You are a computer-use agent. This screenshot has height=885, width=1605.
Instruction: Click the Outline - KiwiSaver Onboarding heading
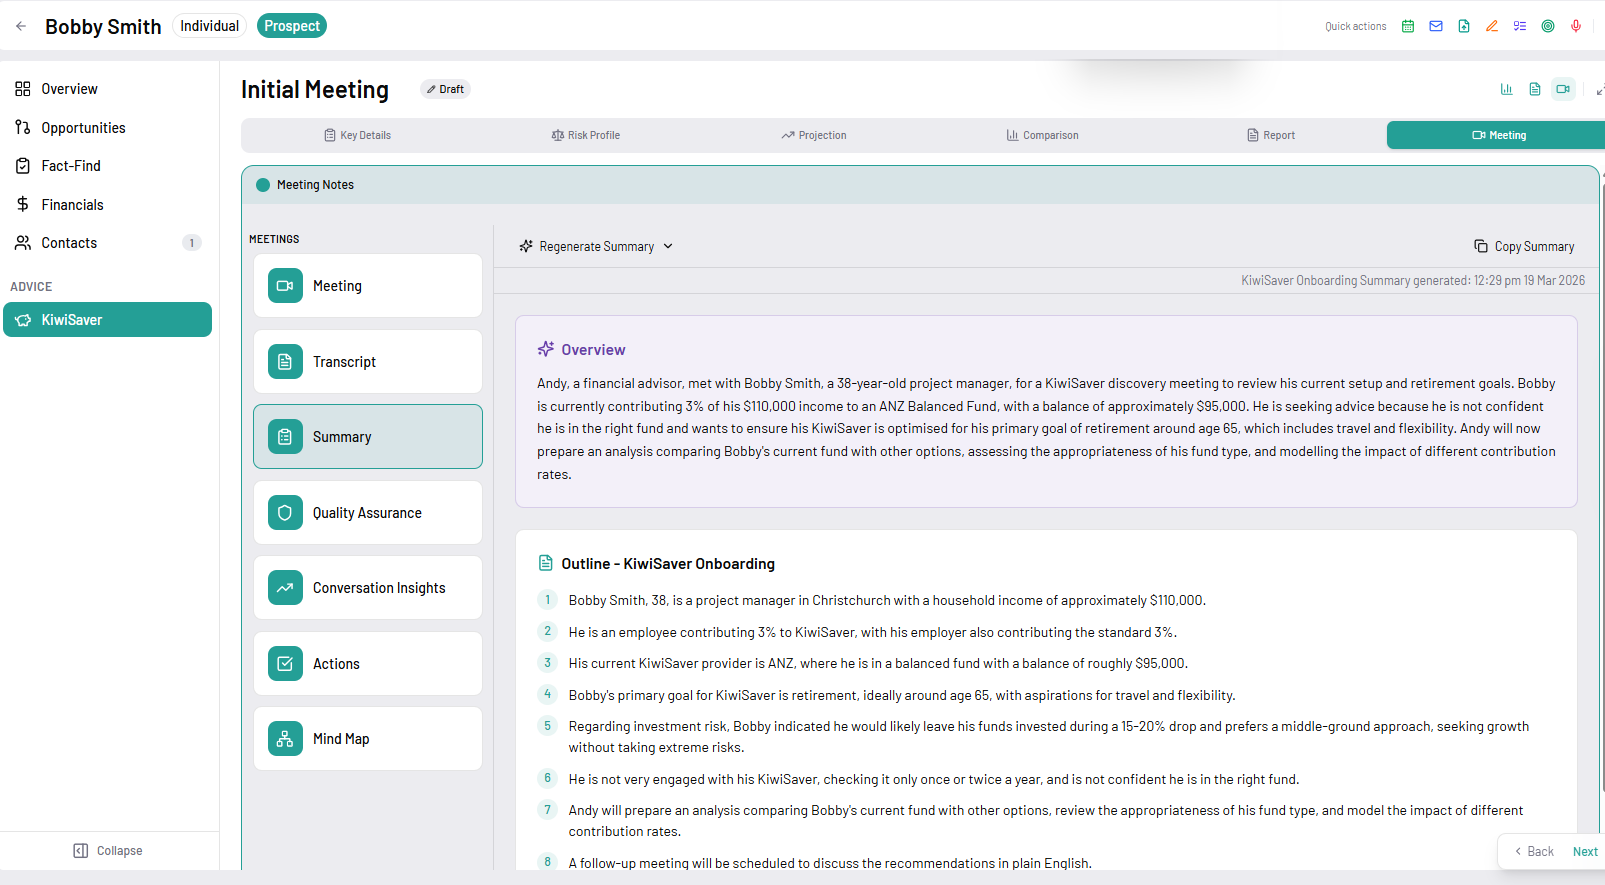click(x=668, y=564)
